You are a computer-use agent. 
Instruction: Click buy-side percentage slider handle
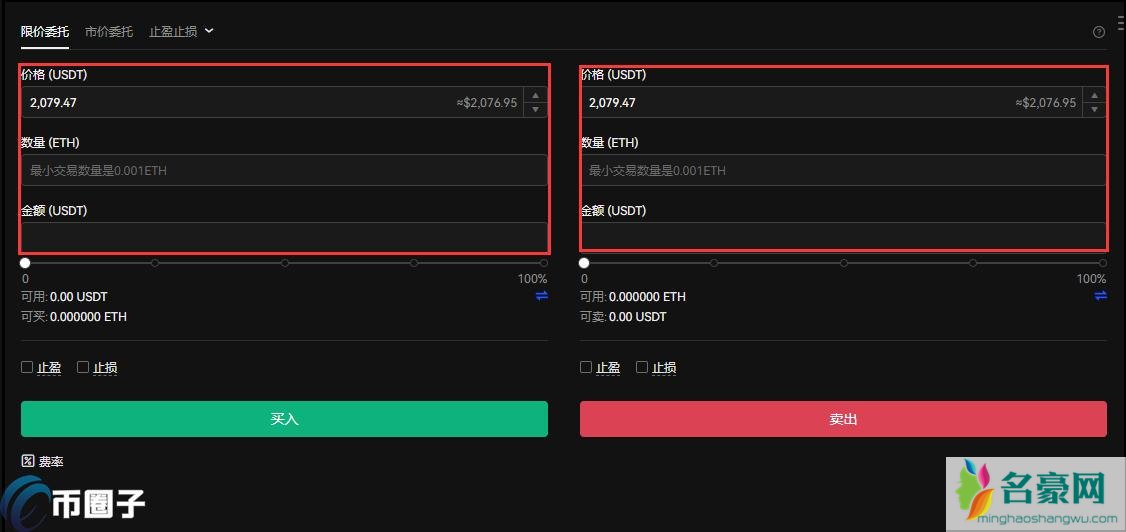coord(25,263)
